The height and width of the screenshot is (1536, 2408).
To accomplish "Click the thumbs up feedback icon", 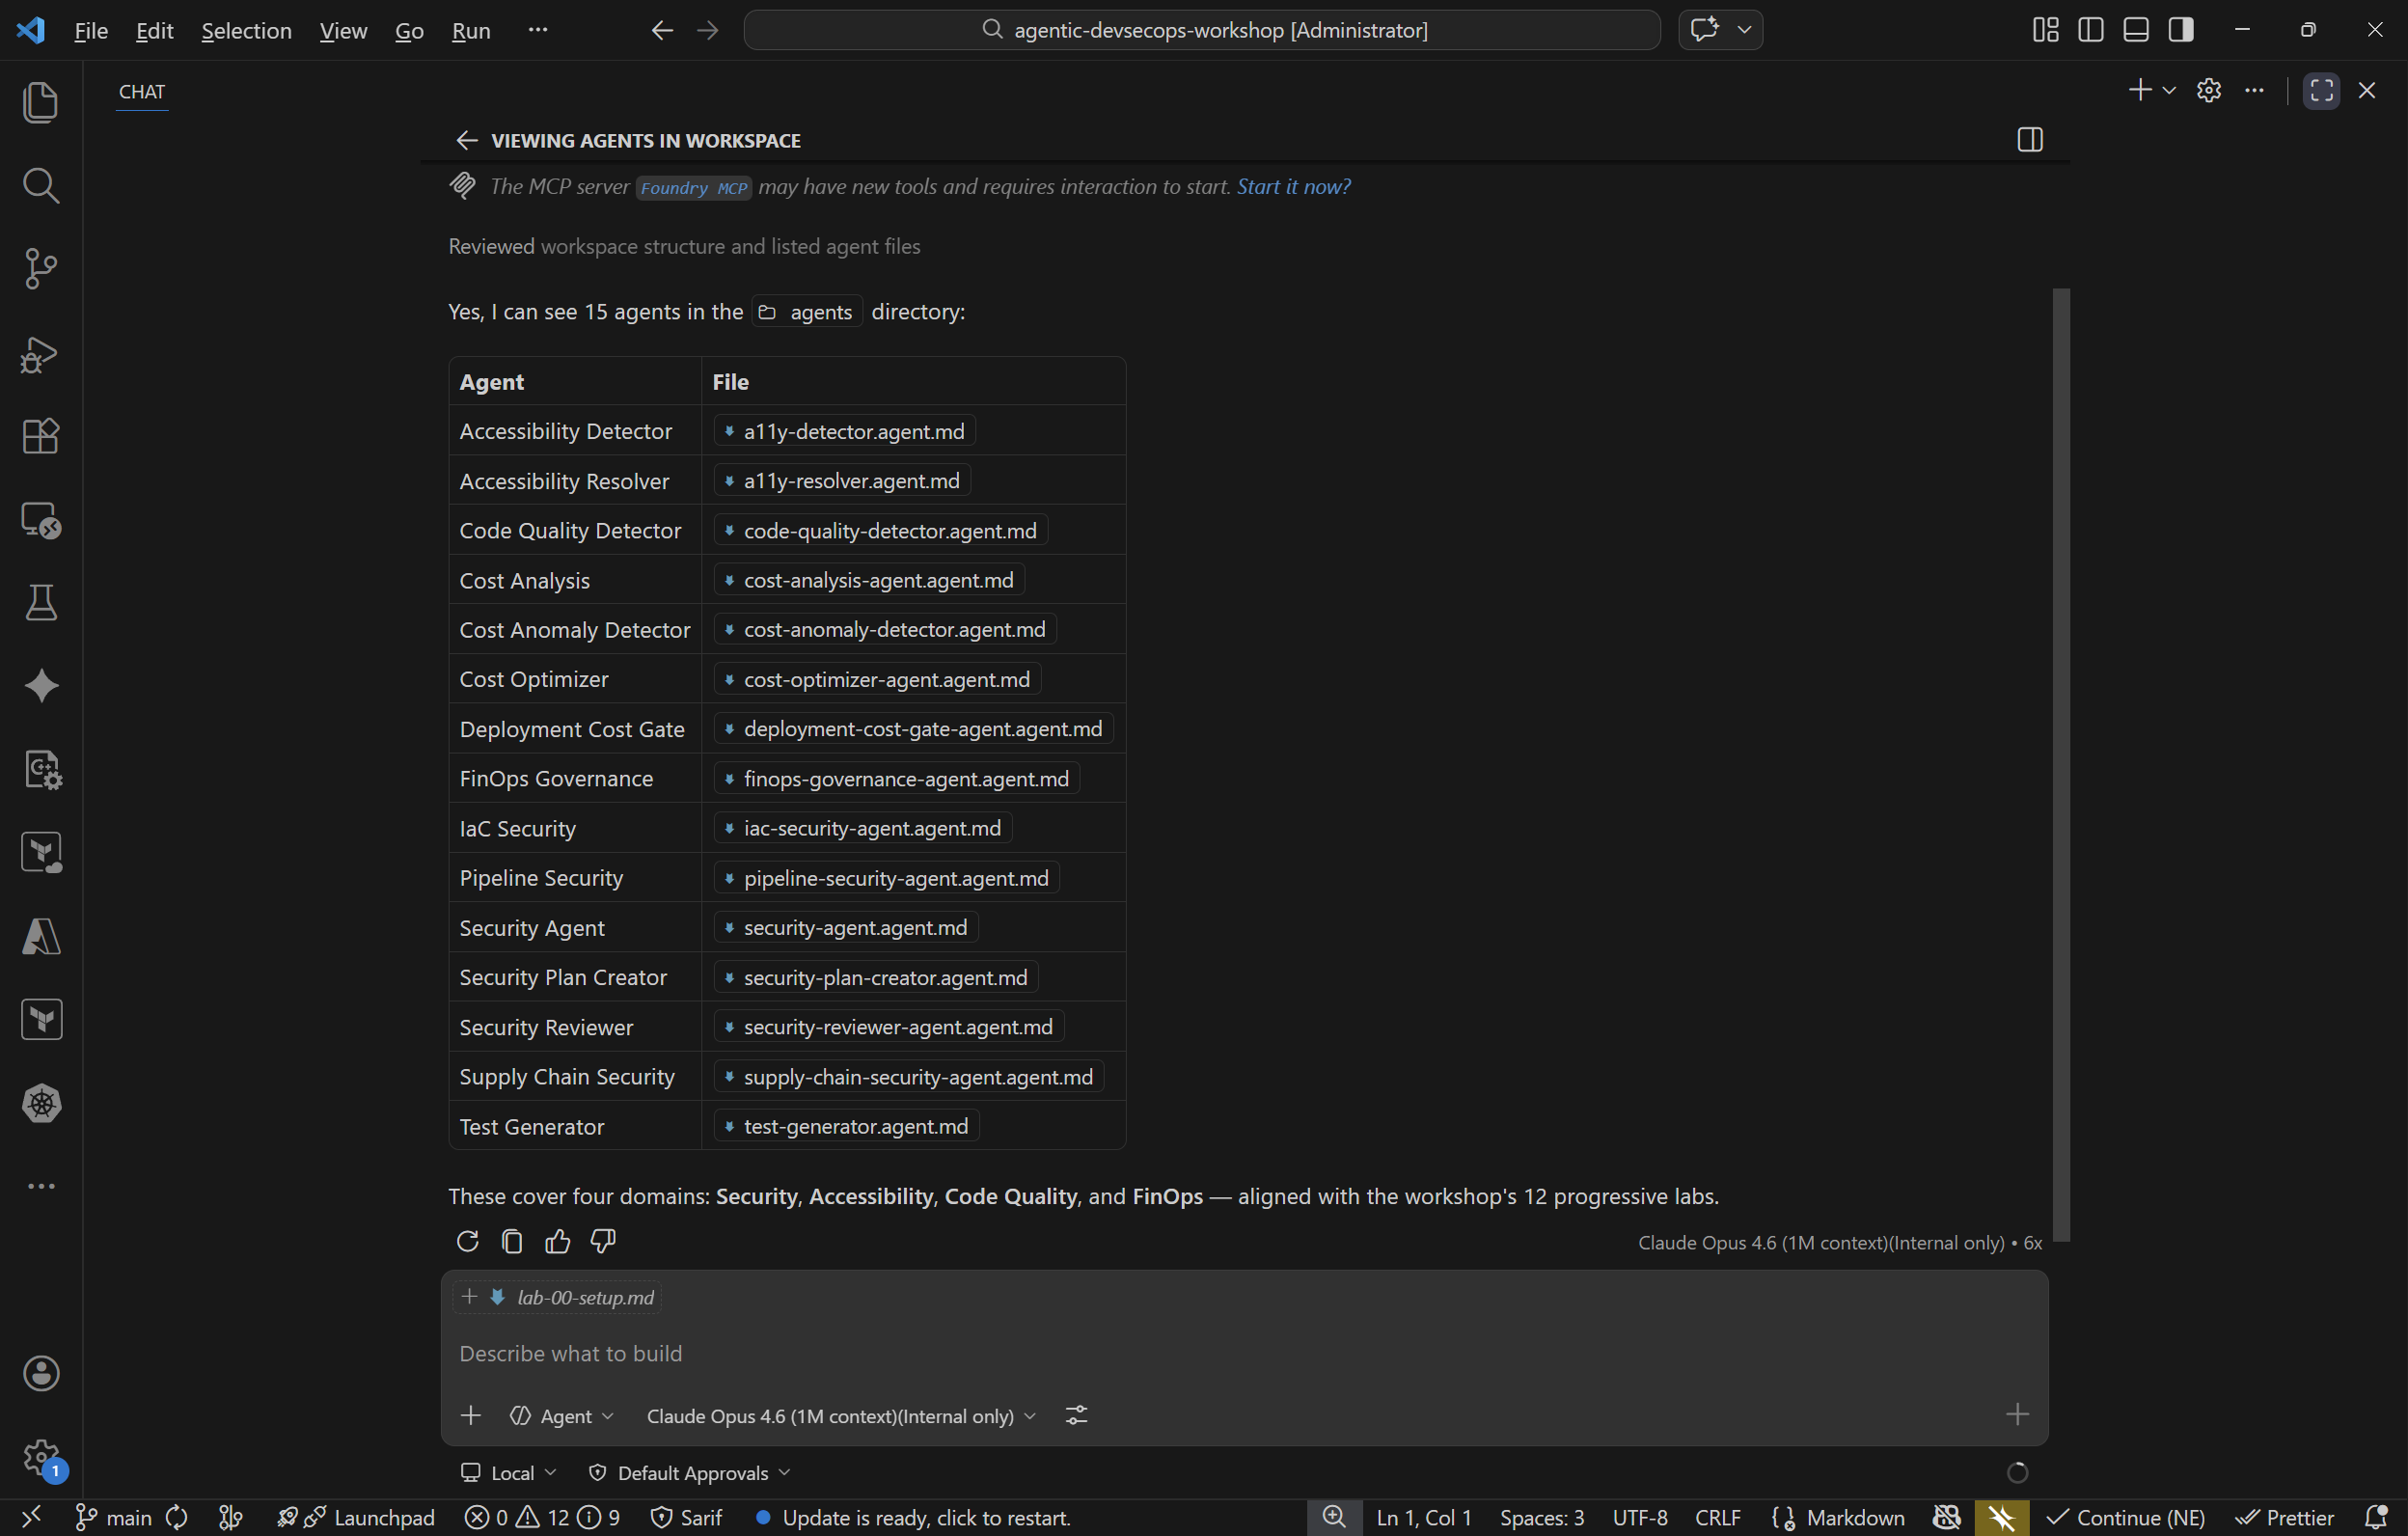I will pyautogui.click(x=557, y=1241).
